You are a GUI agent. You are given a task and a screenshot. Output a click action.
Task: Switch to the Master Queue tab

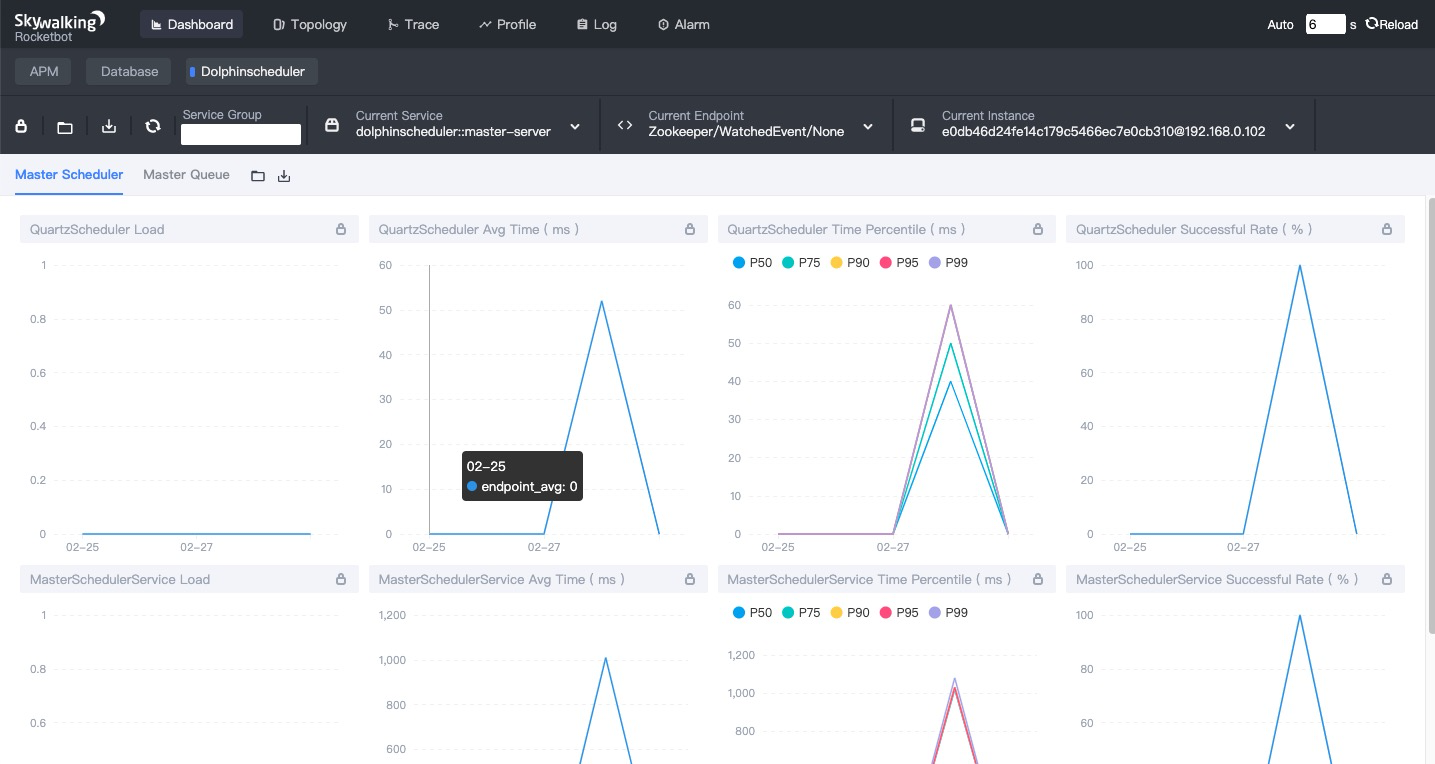point(186,174)
